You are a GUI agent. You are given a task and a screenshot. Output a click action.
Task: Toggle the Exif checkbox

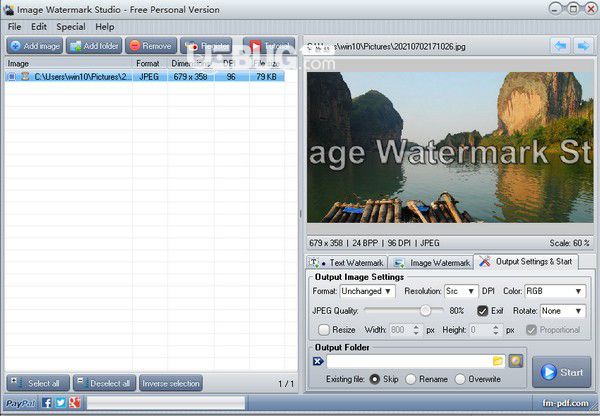tap(483, 311)
